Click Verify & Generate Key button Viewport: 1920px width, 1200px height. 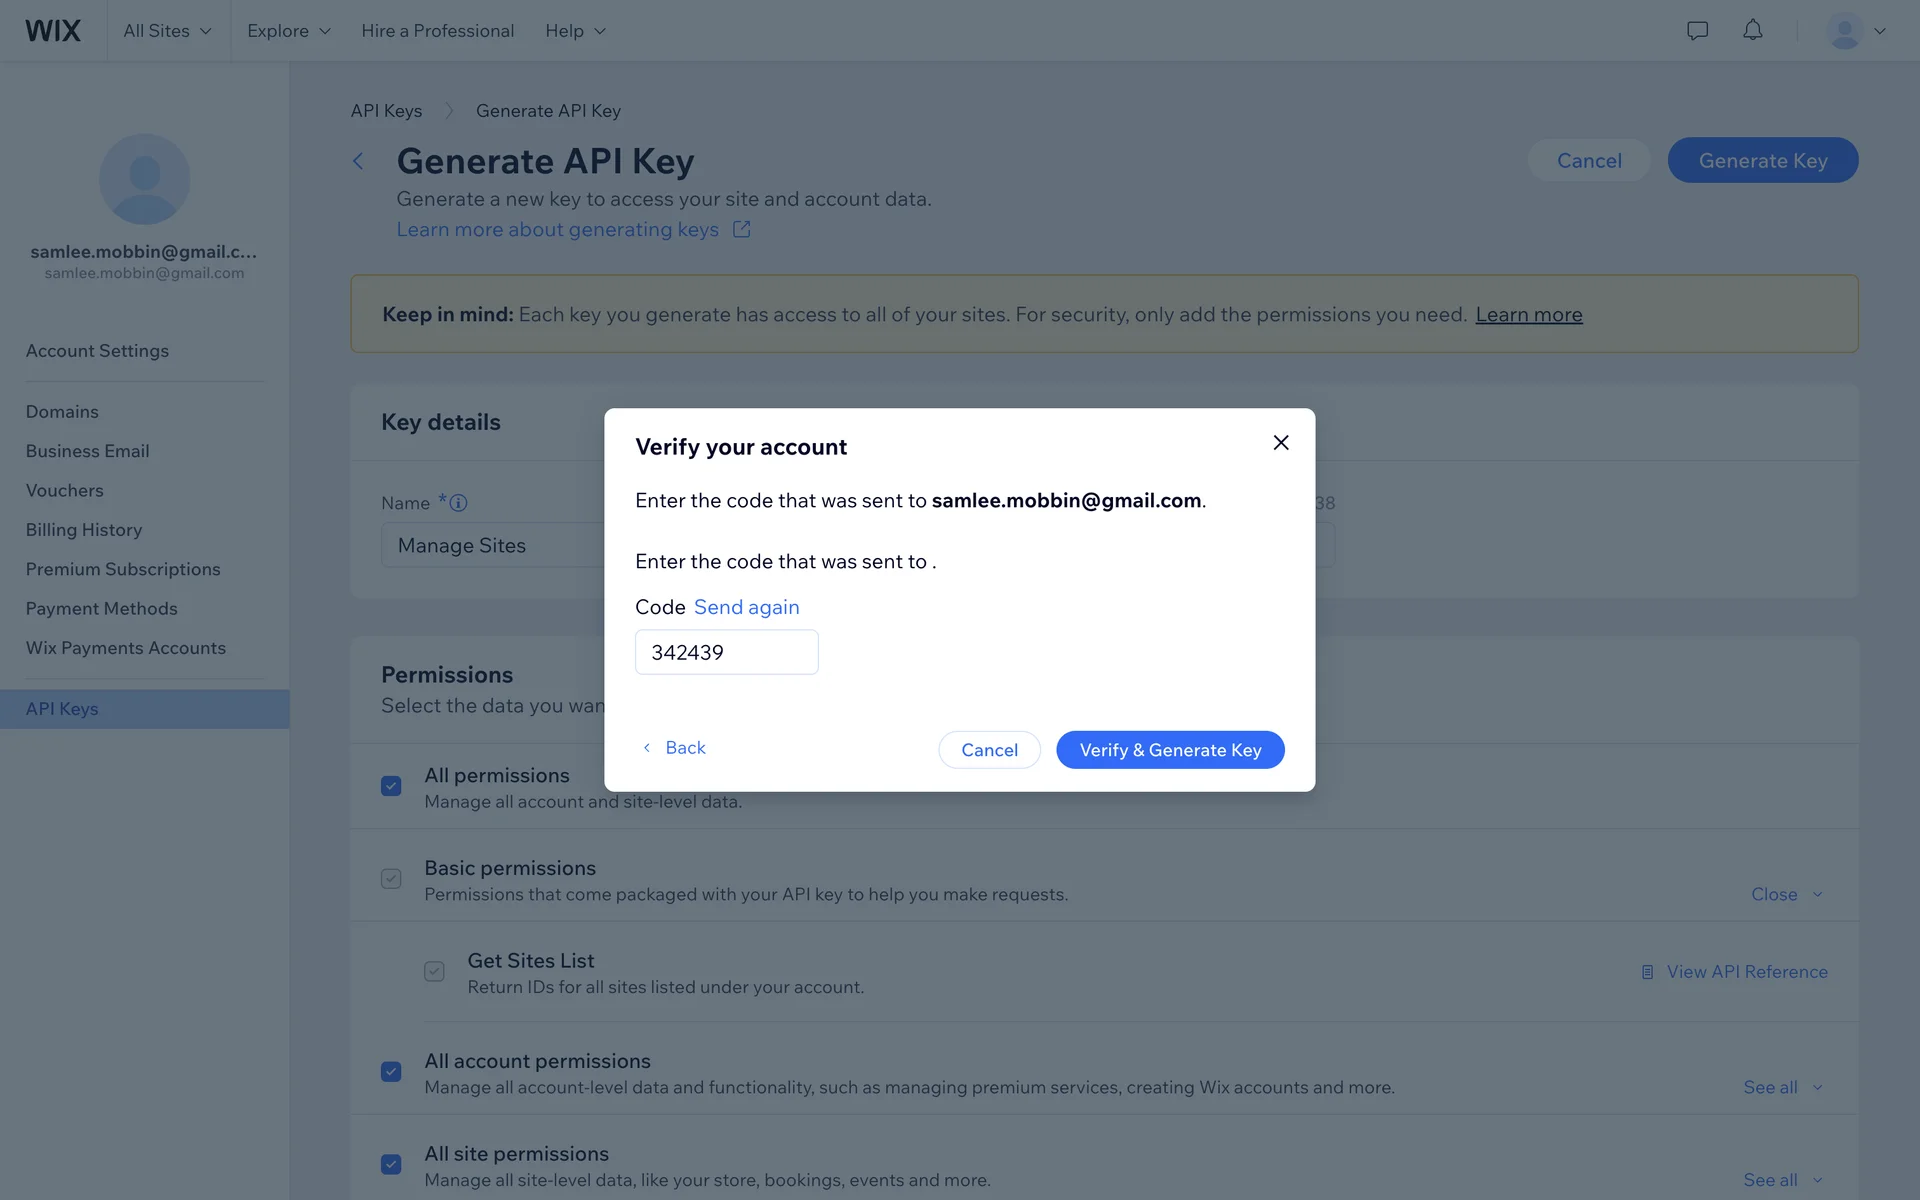[1170, 750]
